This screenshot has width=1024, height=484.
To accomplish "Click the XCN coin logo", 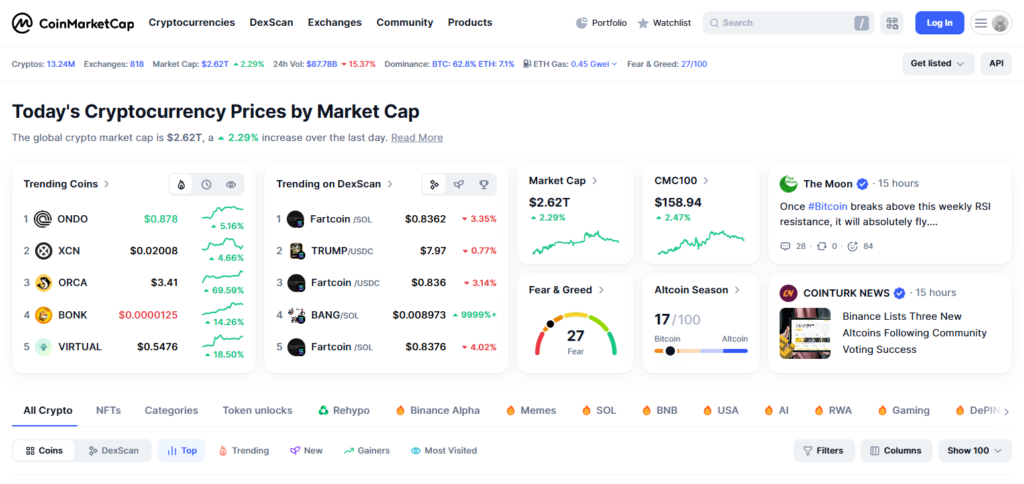I will coord(43,251).
